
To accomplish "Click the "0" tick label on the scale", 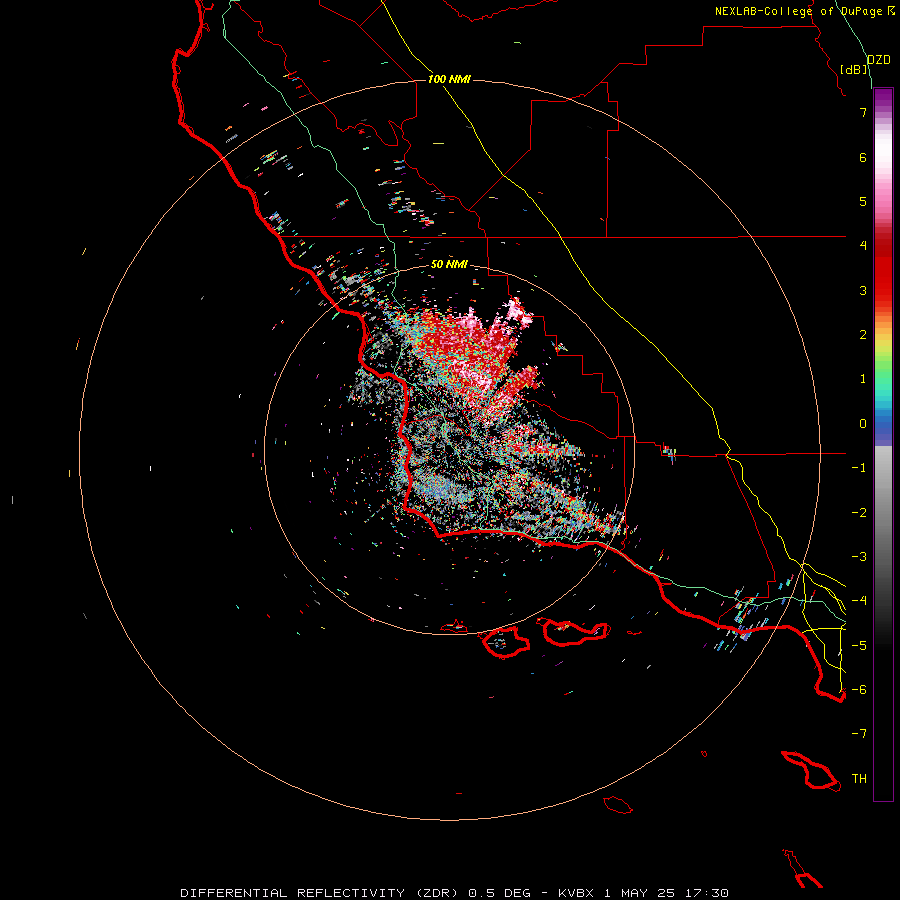I will click(863, 424).
